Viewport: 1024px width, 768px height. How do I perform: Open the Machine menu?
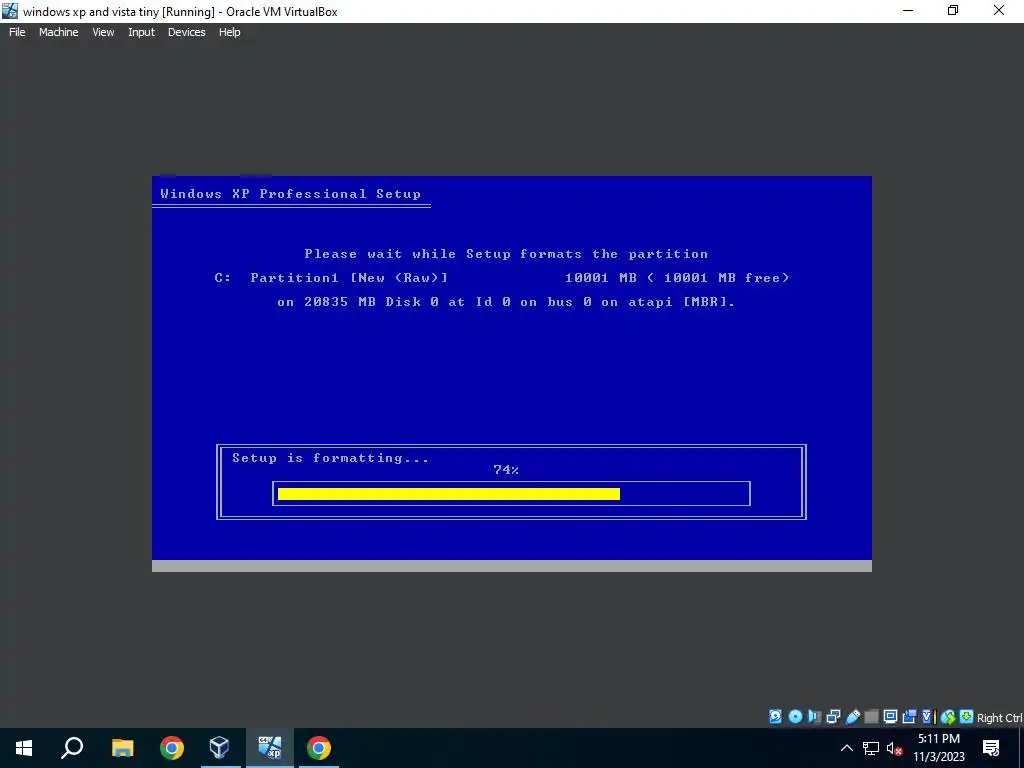pos(59,32)
